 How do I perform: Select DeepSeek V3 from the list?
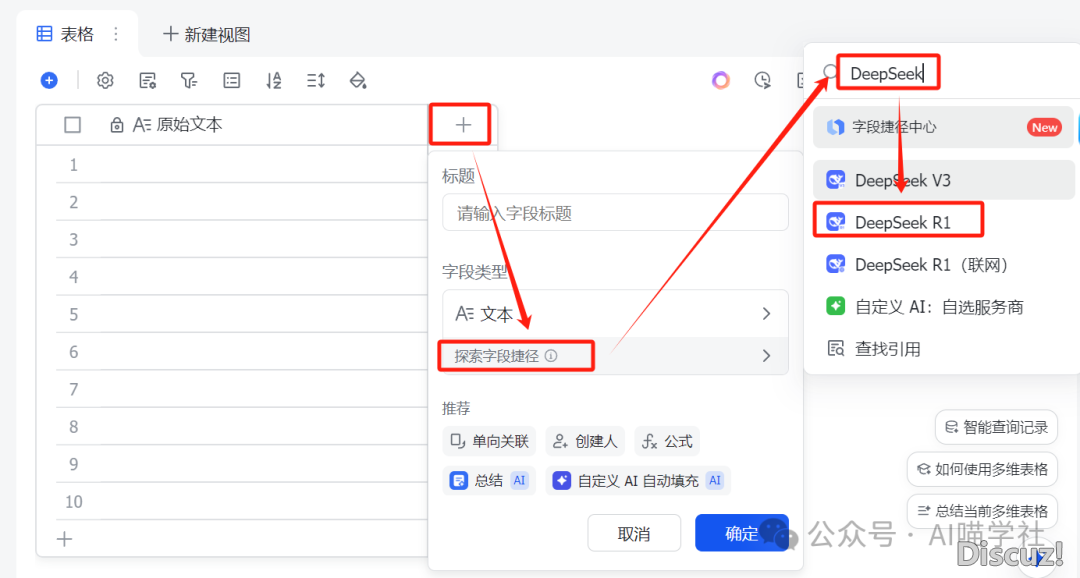[x=943, y=180]
